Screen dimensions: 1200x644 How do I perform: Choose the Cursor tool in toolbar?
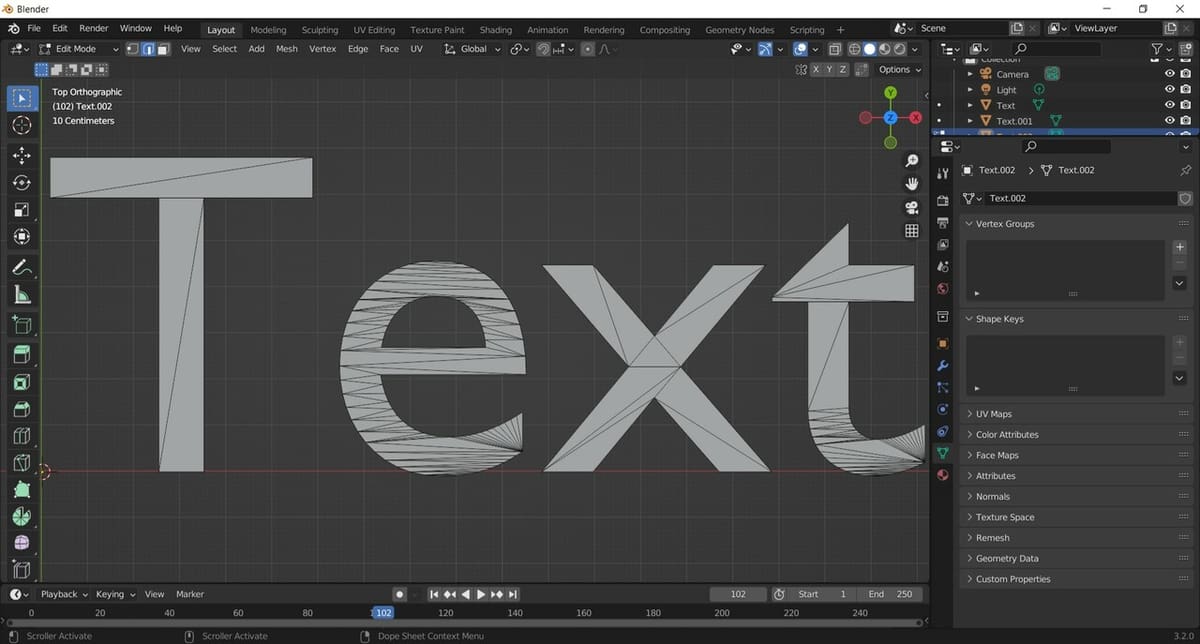click(22, 125)
